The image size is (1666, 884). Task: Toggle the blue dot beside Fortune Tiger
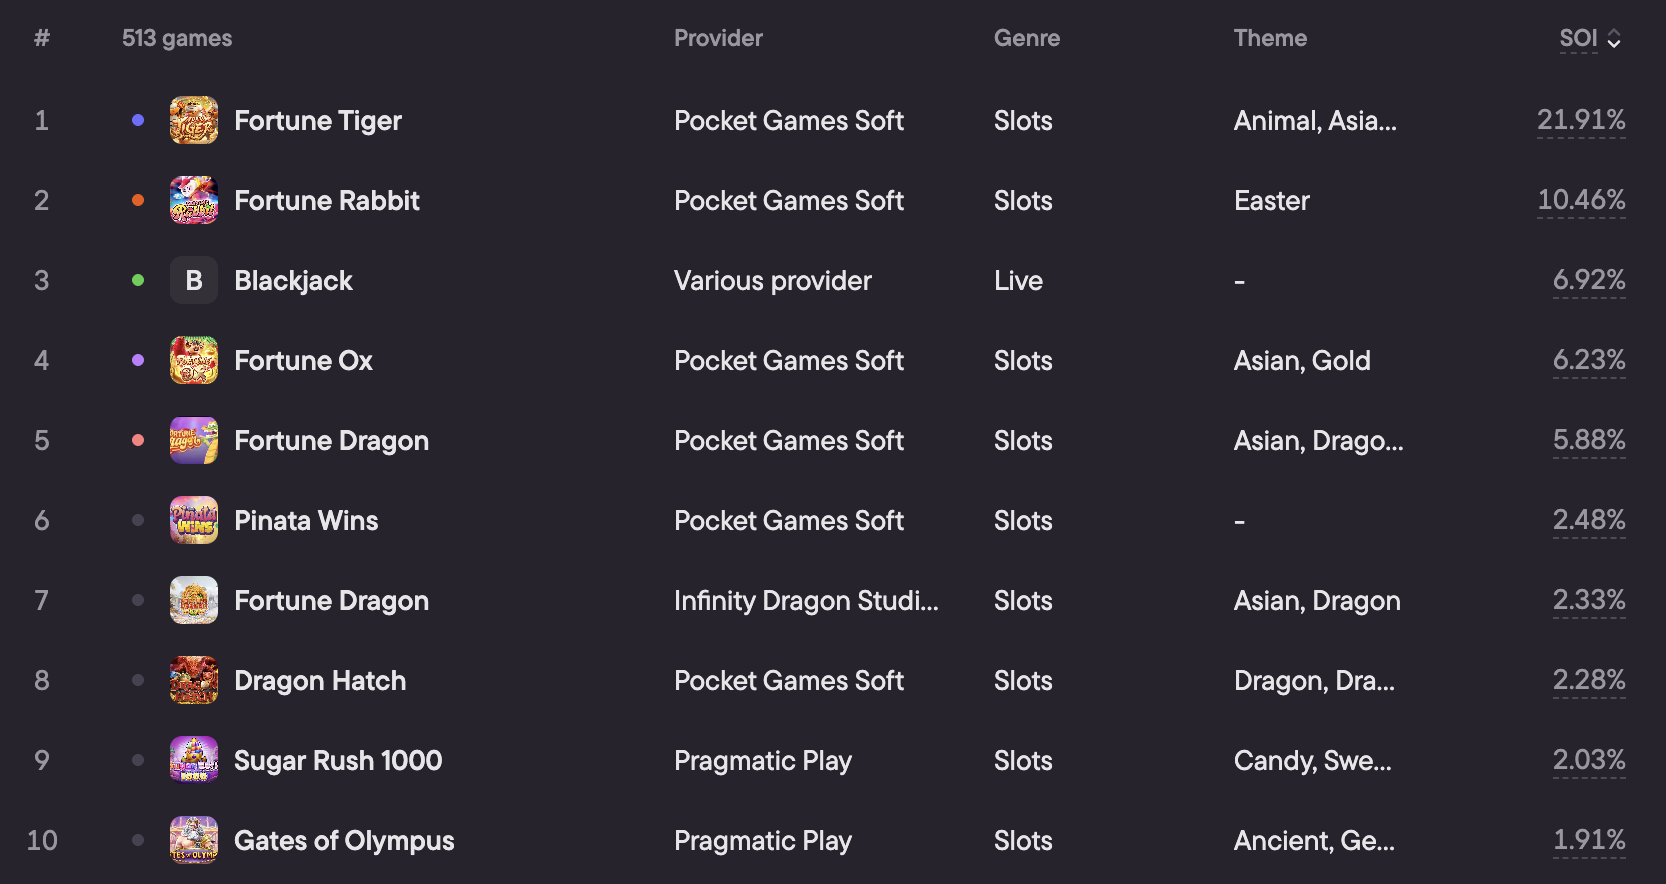pos(138,120)
